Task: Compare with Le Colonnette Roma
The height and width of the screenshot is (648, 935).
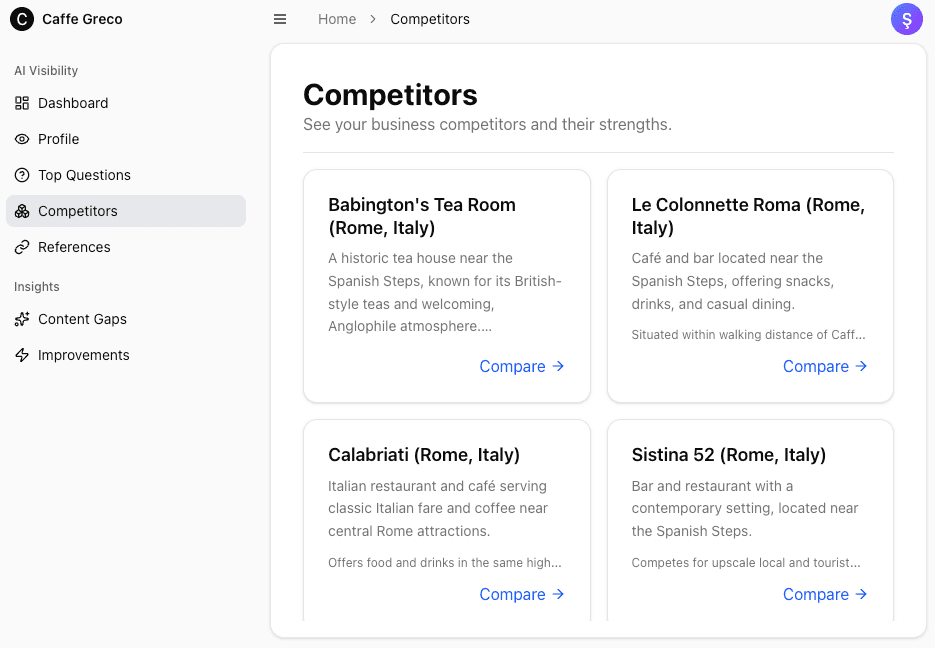Action: (x=825, y=366)
